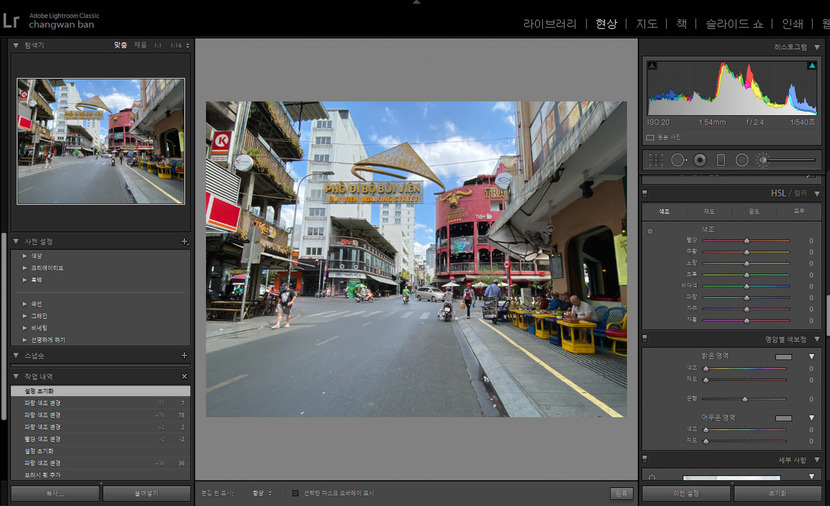Activate HSL targeted adjustment tool beside 색조
Image resolution: width=830 pixels, height=506 pixels.
[x=650, y=231]
